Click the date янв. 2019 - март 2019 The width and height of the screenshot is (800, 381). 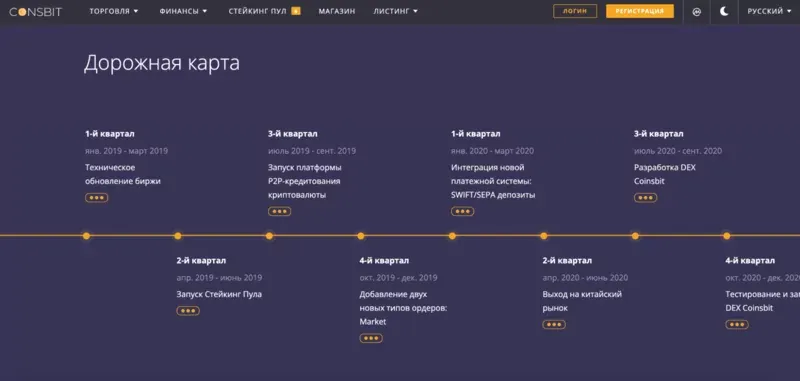coord(126,151)
